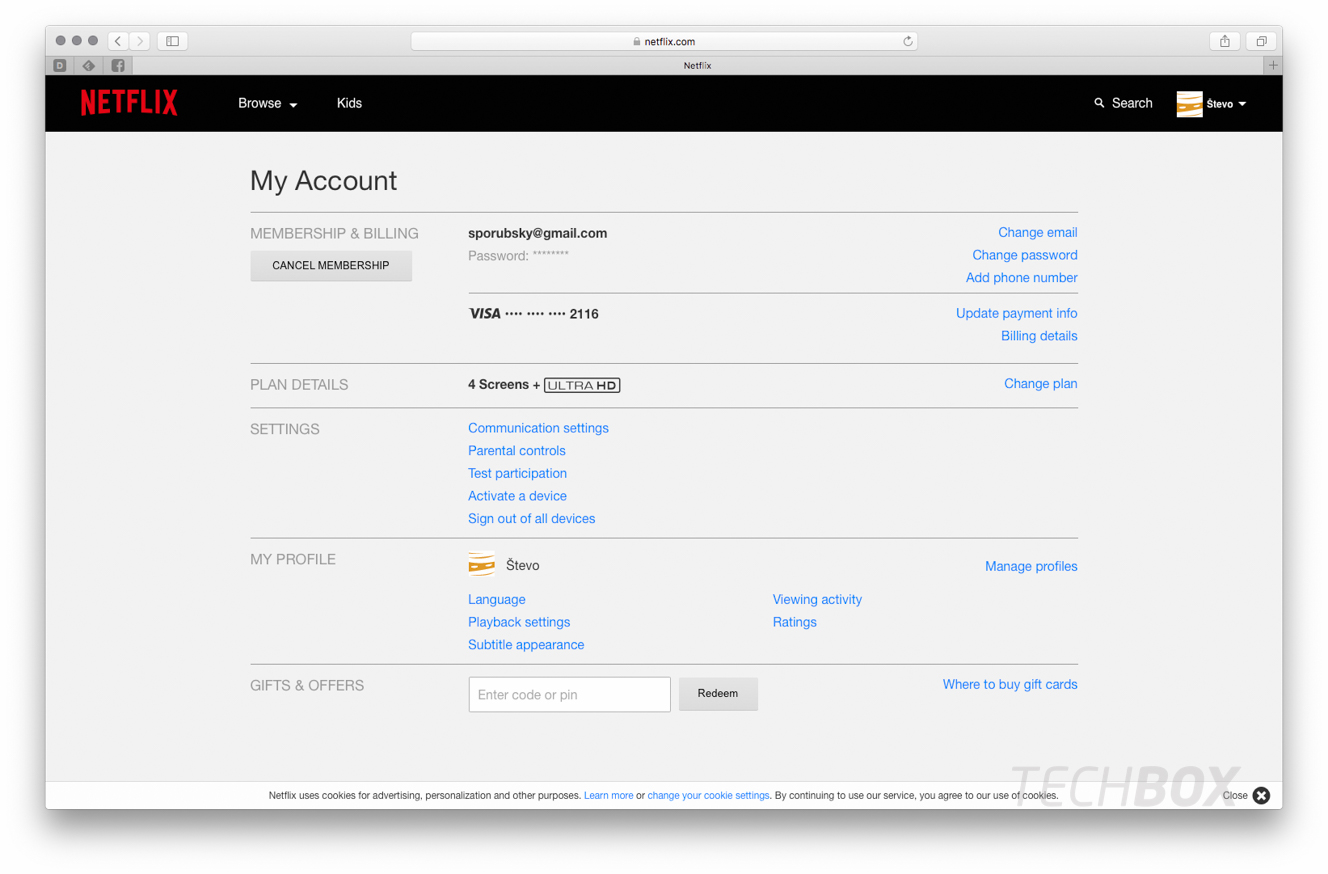Focus the Enter code or pin field
Viewport: 1328px width, 874px height.
[569, 694]
